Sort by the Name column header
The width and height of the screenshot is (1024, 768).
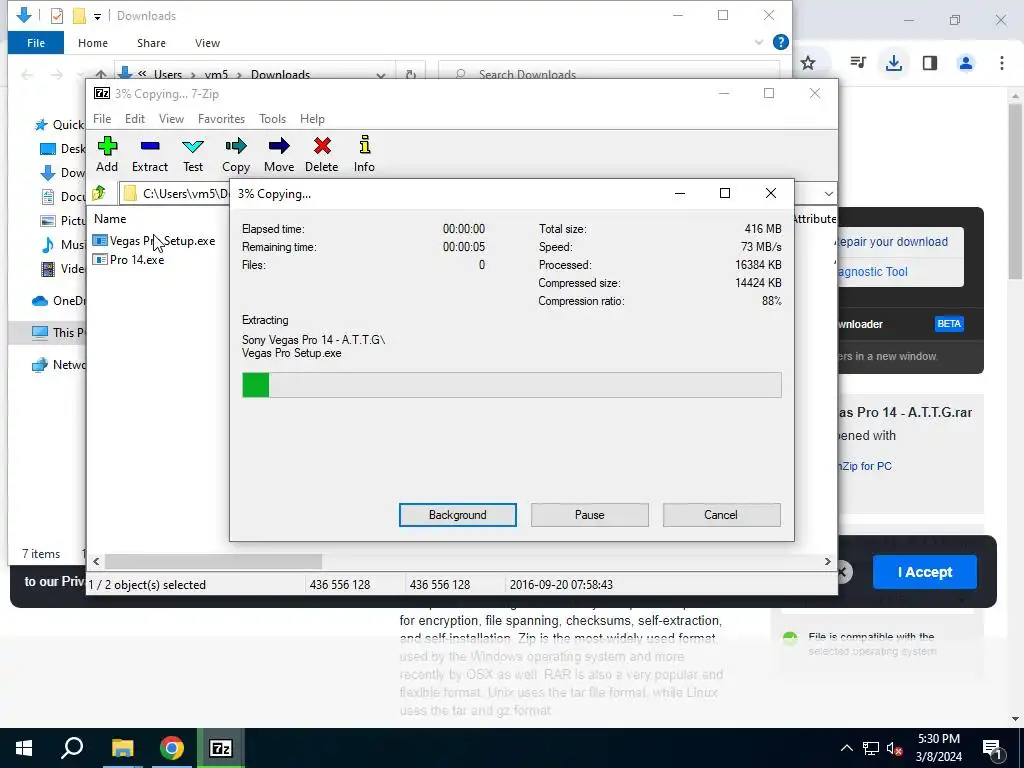coord(110,219)
